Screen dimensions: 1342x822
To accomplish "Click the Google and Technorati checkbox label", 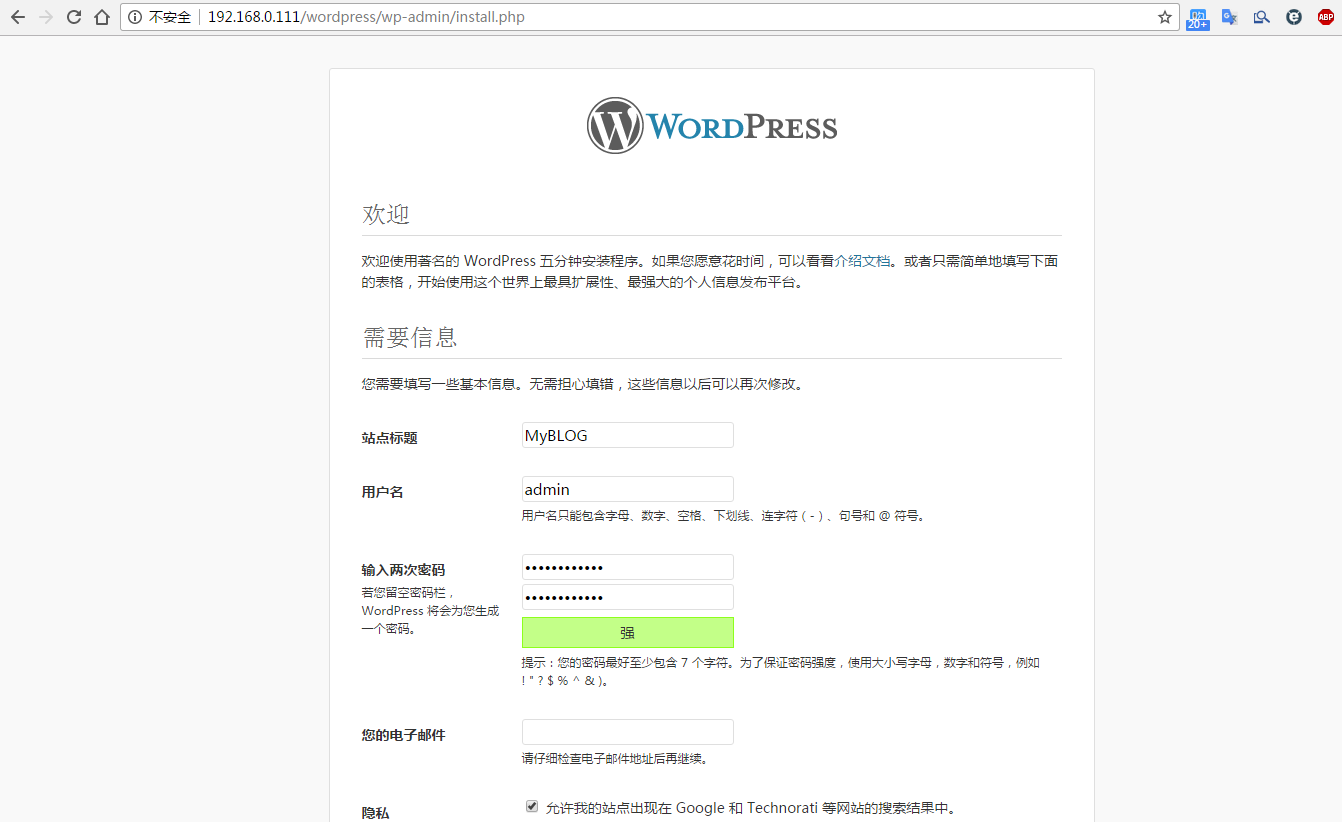I will click(x=750, y=808).
